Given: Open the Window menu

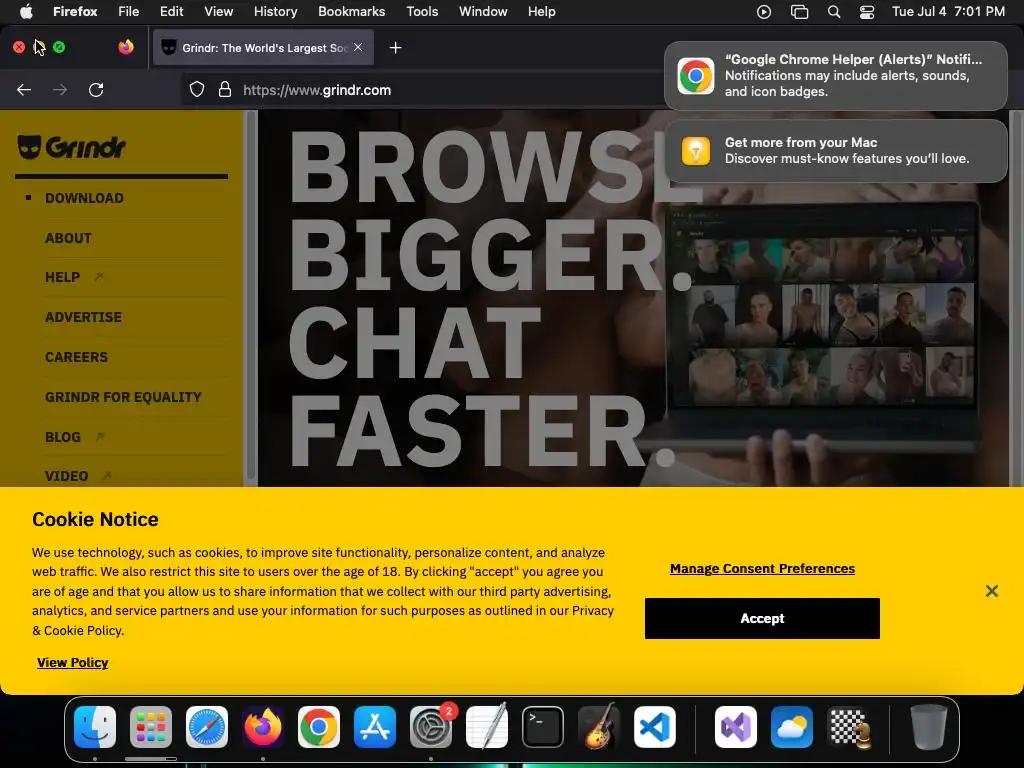Looking at the screenshot, I should click(x=483, y=12).
